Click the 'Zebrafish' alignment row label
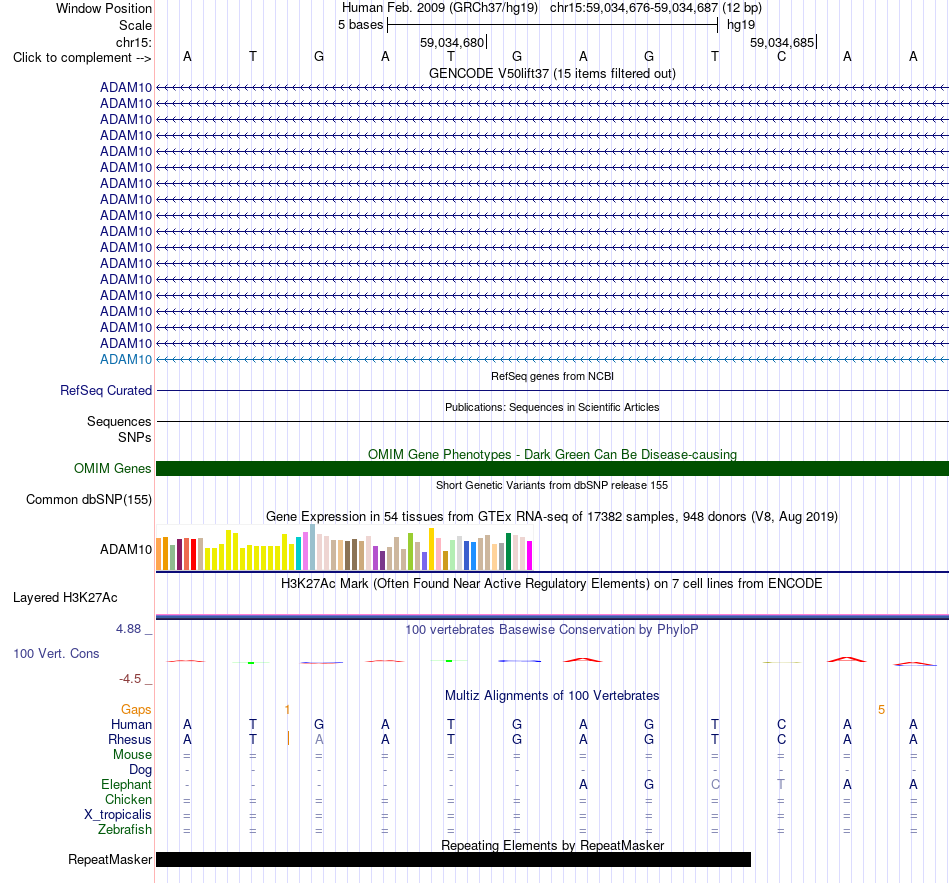950x883 pixels. 125,830
